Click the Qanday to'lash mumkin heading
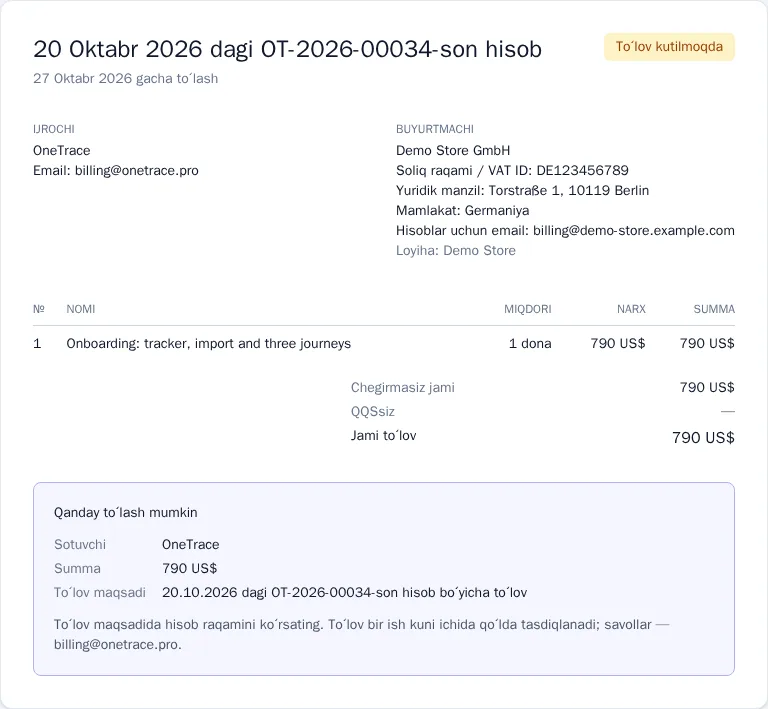This screenshot has height=709, width=768. point(125,513)
